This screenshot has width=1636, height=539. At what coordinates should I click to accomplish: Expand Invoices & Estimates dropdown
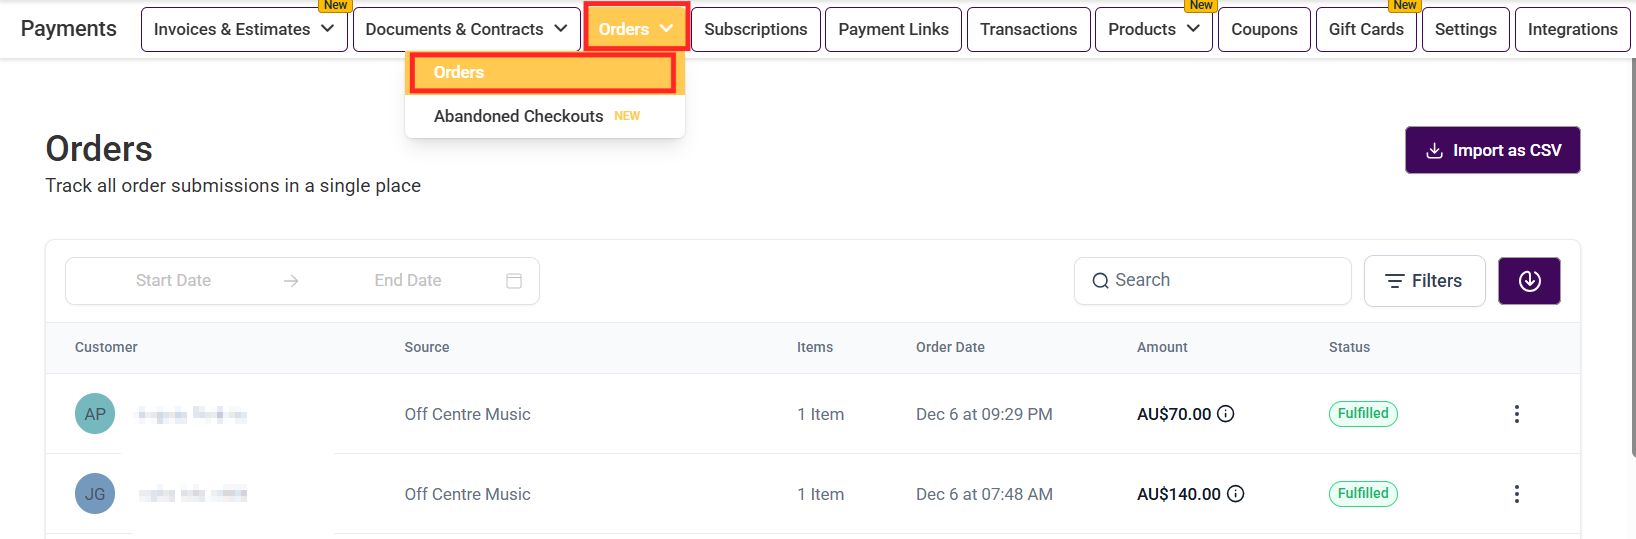click(x=244, y=29)
